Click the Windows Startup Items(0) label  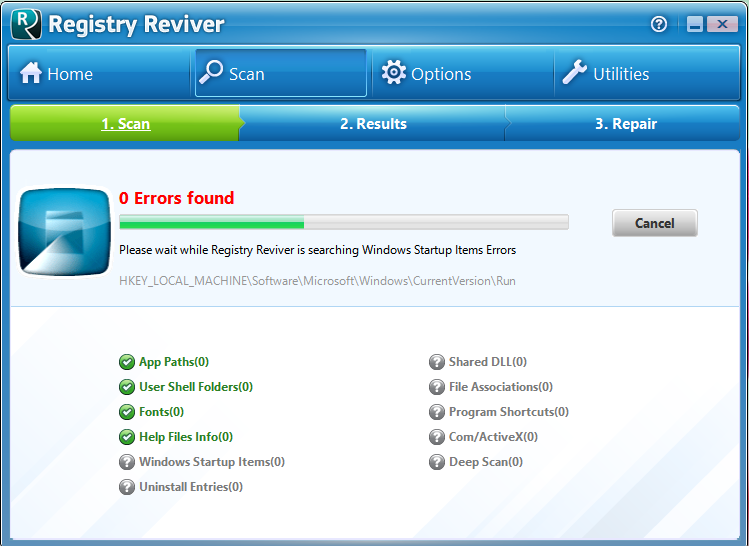(212, 462)
